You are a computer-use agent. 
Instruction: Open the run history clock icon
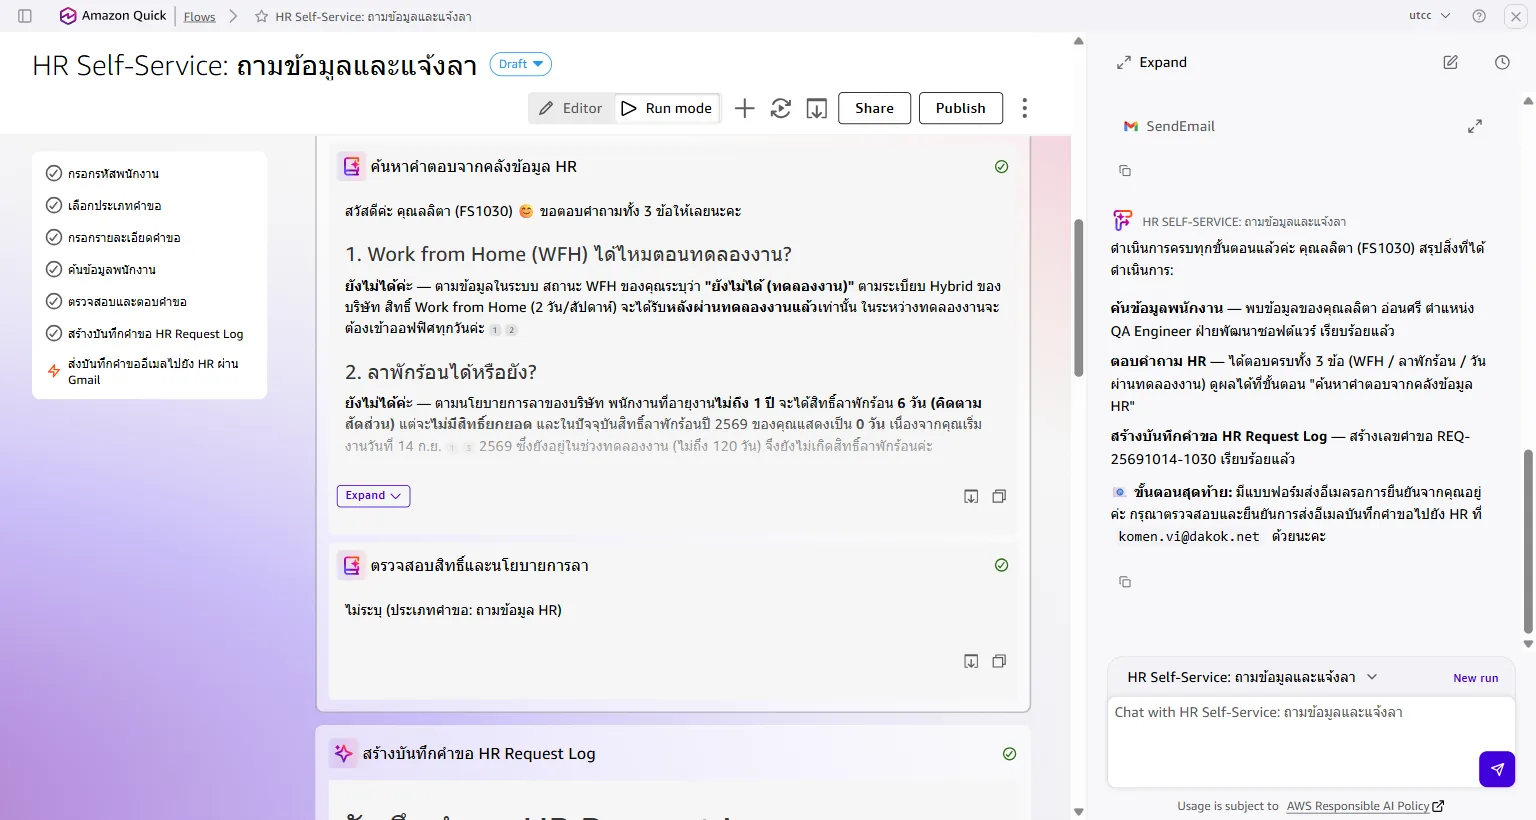pos(1502,62)
